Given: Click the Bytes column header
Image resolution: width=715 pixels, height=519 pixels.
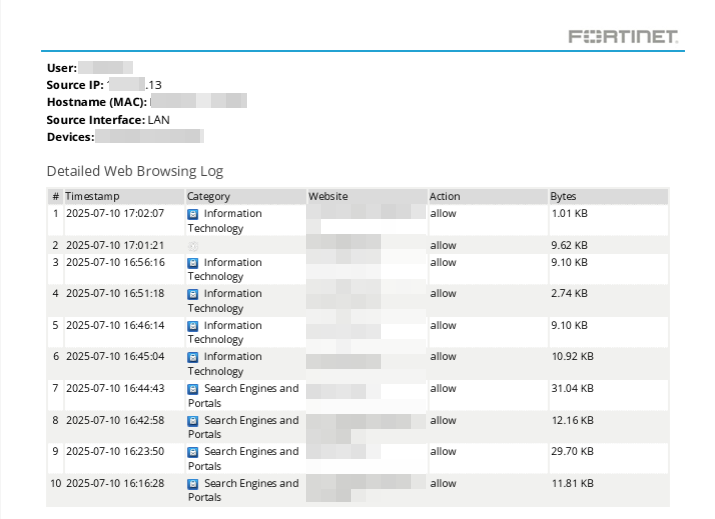Looking at the screenshot, I should click(x=563, y=197).
